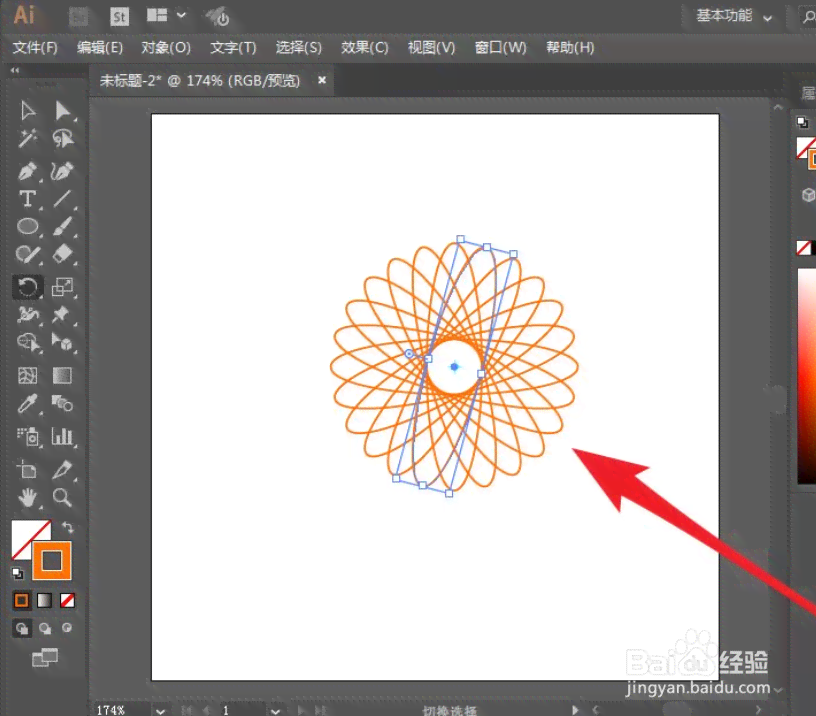Select the Slice tool

pyautogui.click(x=62, y=470)
